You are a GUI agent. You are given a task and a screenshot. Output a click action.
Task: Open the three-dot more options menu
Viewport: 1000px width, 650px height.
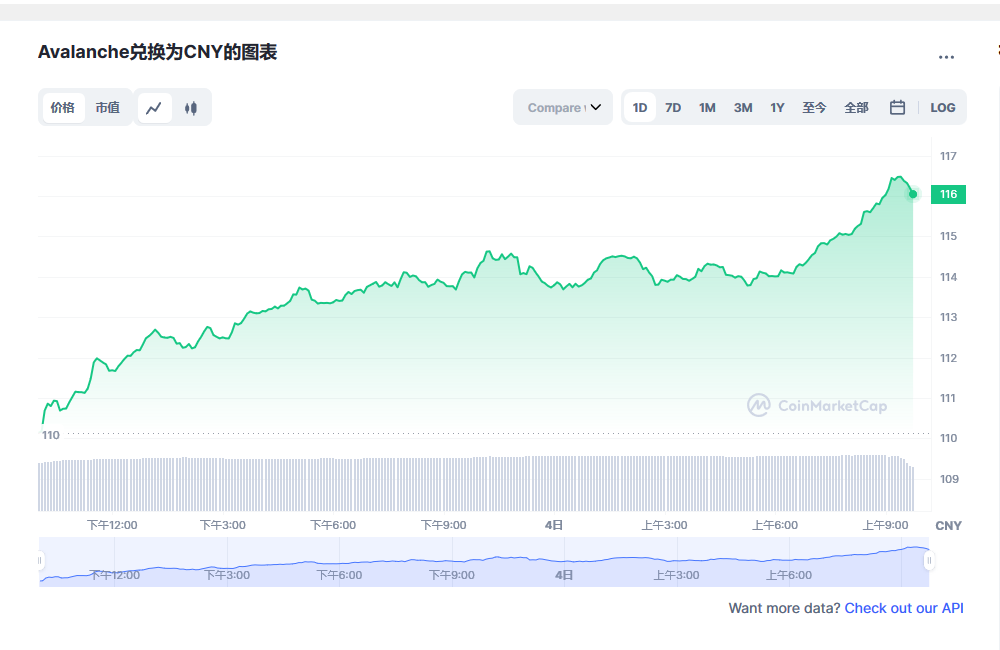pos(946,57)
